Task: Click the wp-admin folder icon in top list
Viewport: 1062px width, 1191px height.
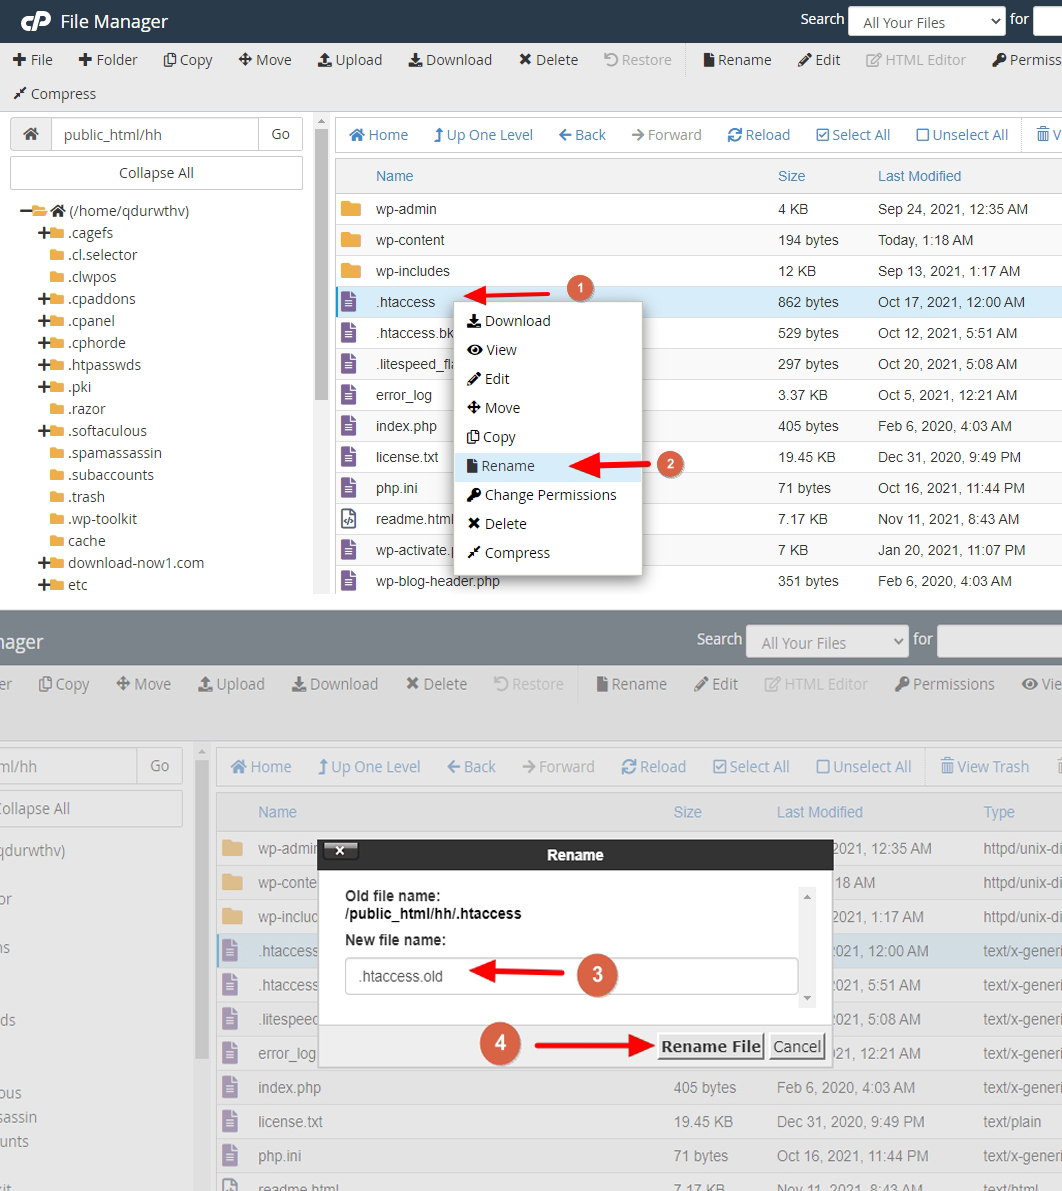Action: tap(351, 208)
